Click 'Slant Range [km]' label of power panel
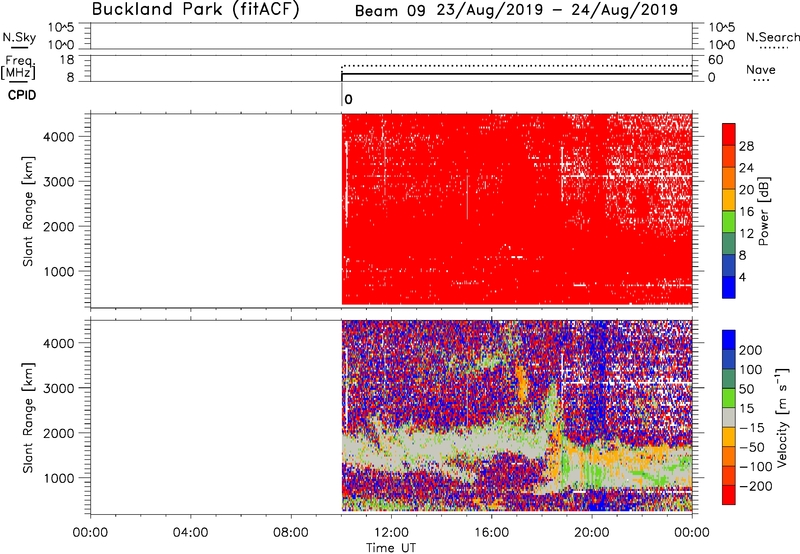 pyautogui.click(x=28, y=211)
